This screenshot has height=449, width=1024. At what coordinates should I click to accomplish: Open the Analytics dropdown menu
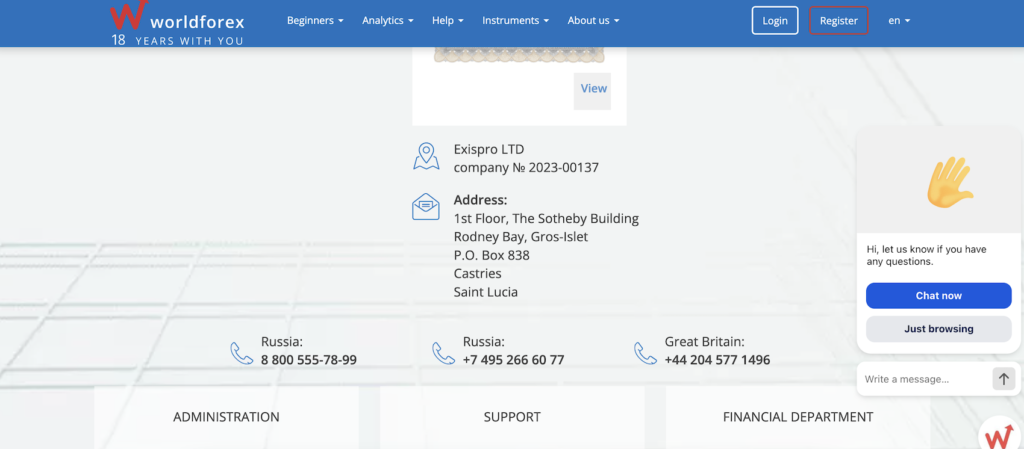click(x=387, y=21)
